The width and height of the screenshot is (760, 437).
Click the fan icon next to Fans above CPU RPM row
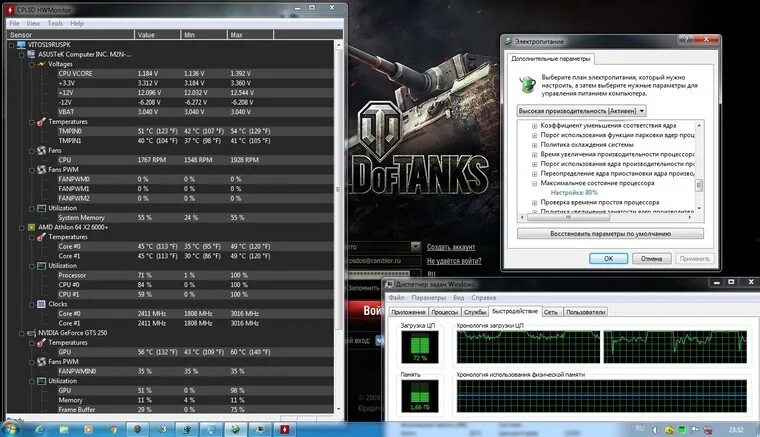(x=41, y=150)
